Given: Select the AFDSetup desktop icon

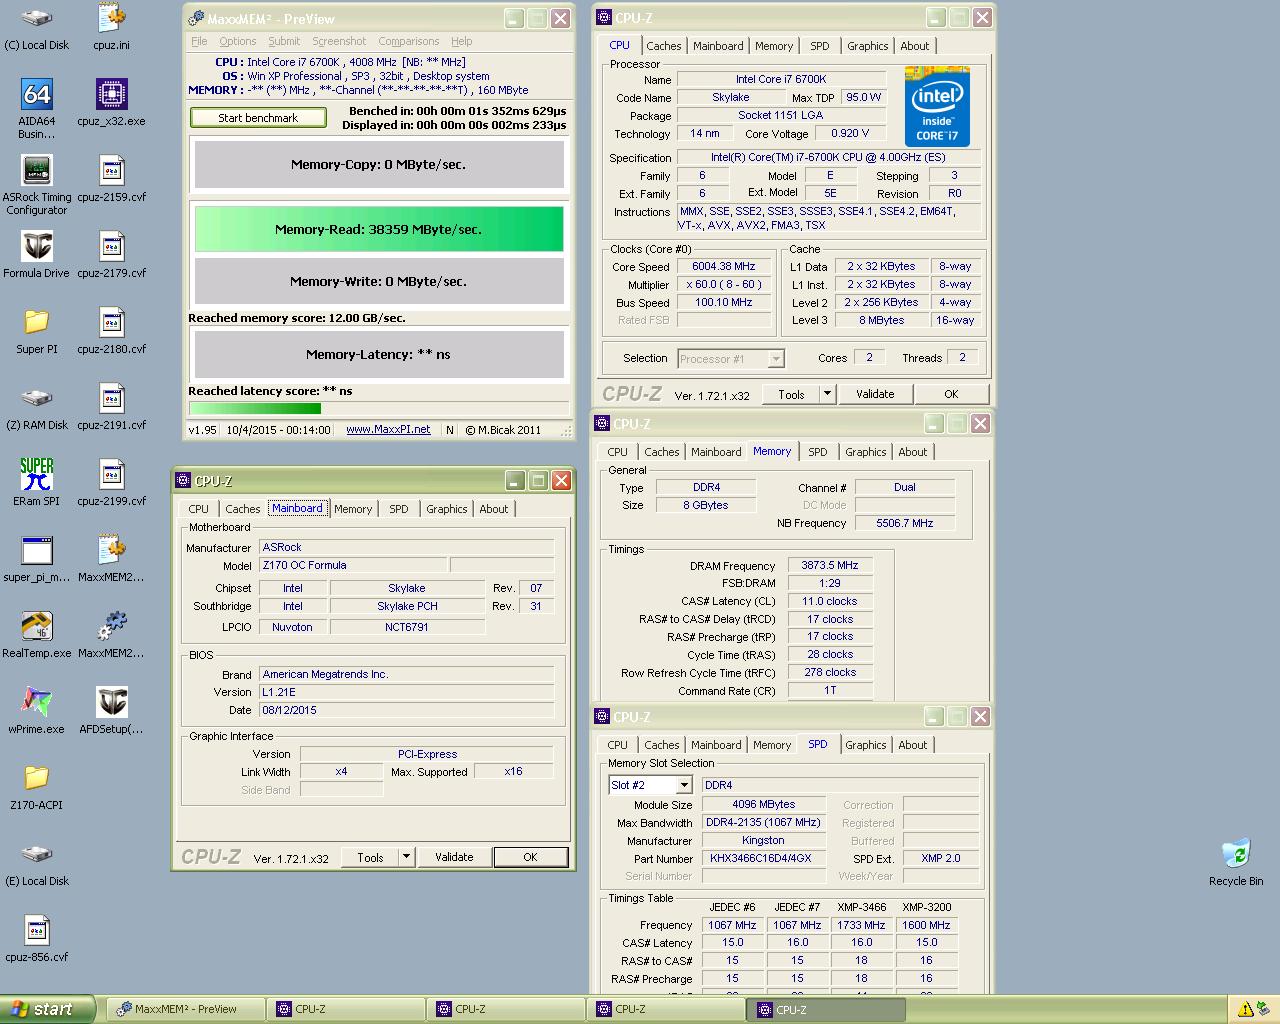Looking at the screenshot, I should click(x=111, y=711).
